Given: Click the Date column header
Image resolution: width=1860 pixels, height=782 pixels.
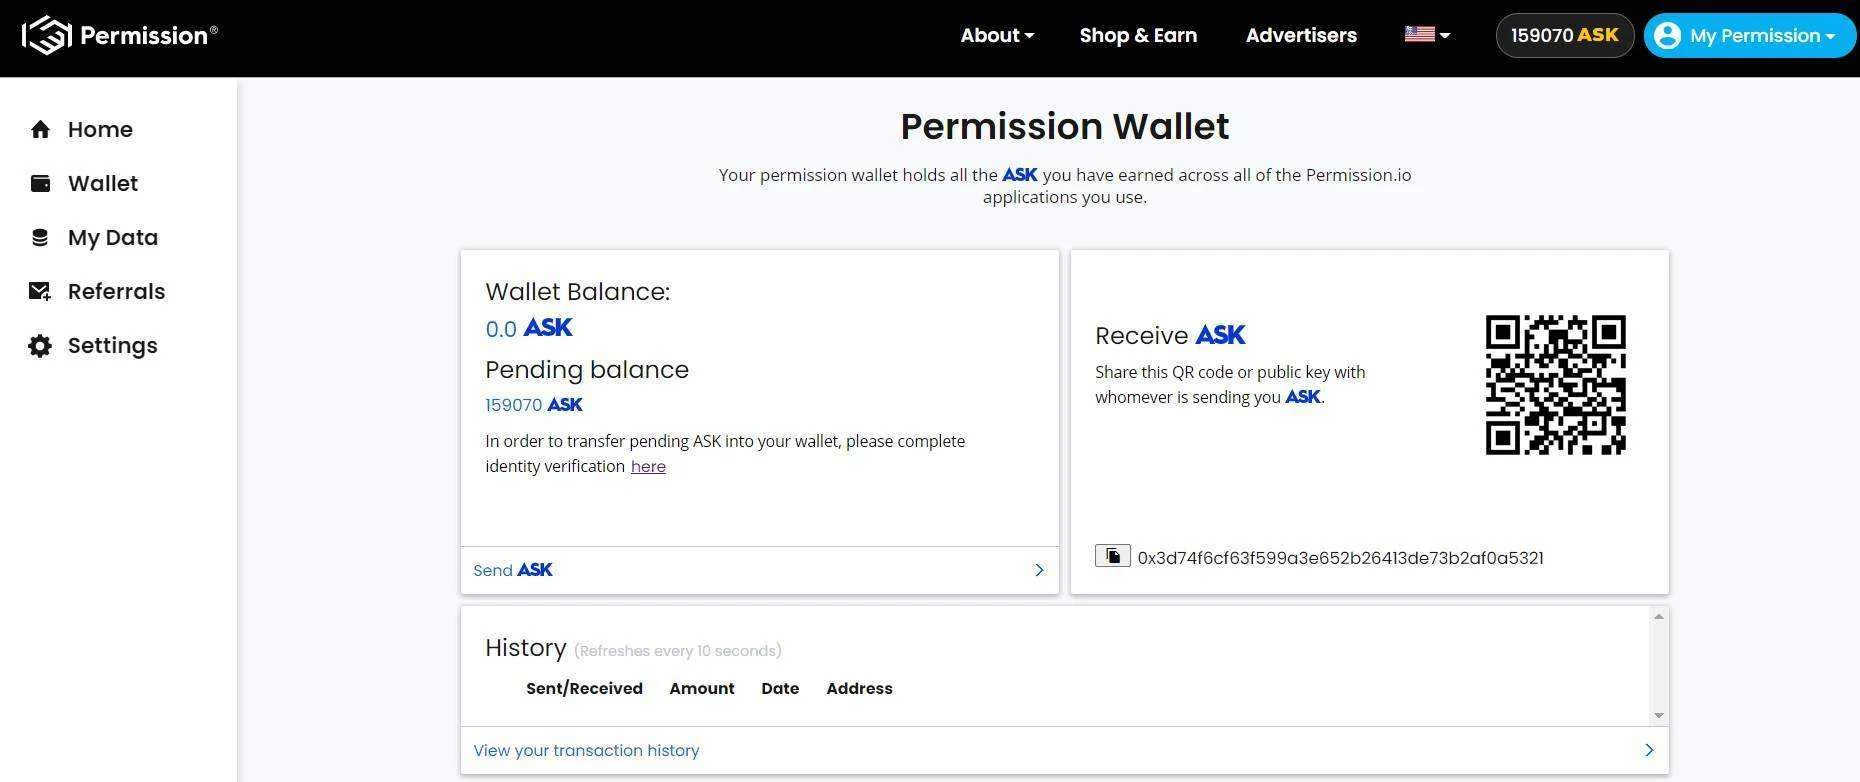Looking at the screenshot, I should (x=780, y=688).
